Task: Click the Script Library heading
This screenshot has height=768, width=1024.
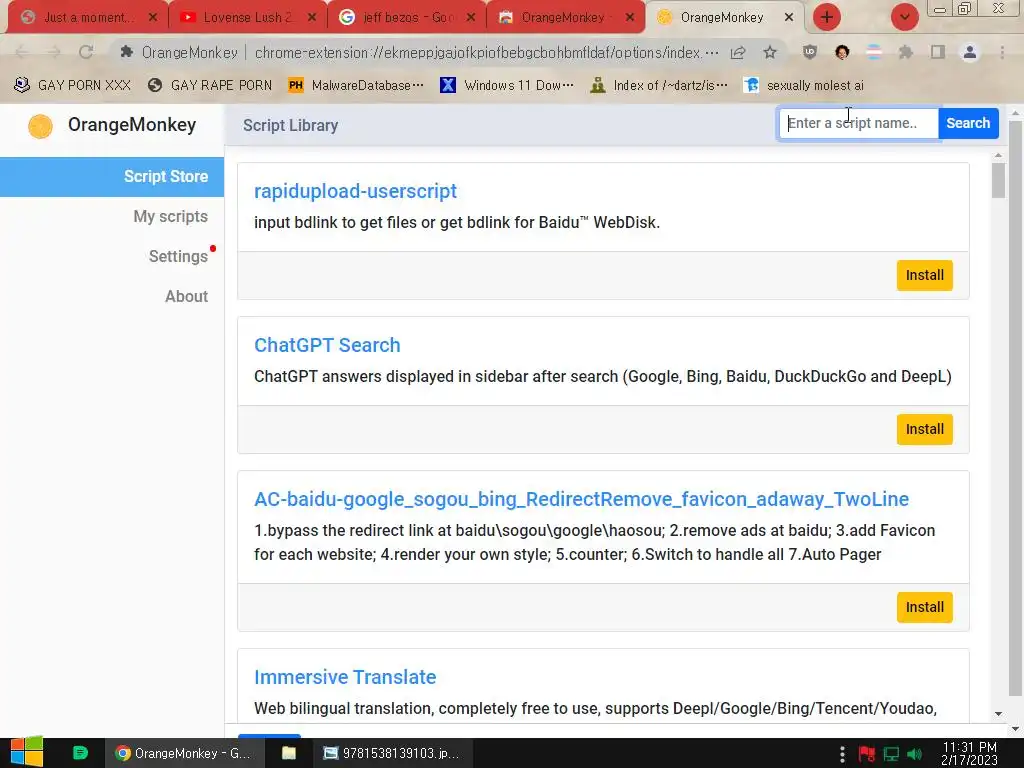Action: coord(291,125)
